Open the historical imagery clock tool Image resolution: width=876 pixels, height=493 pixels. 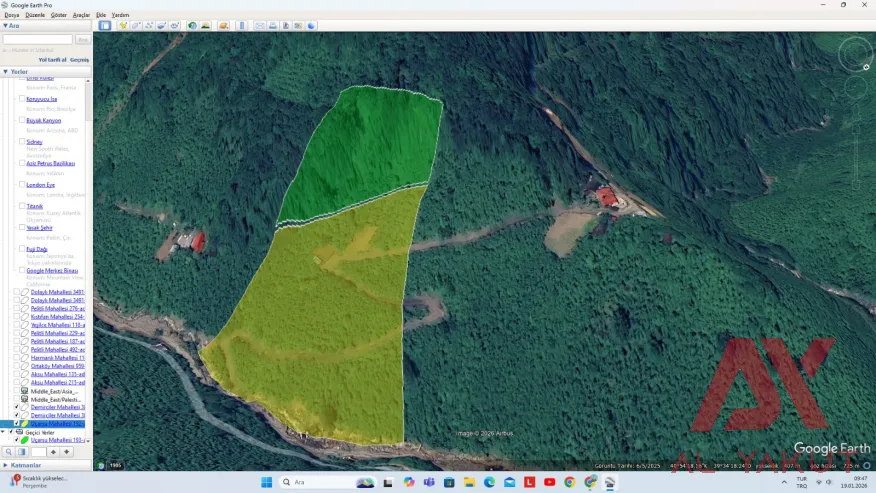[192, 25]
